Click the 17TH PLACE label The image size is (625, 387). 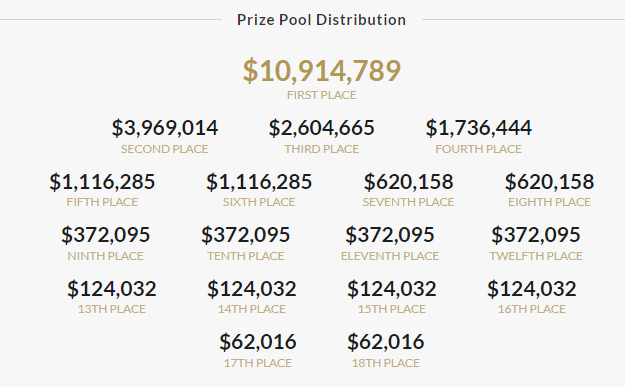pyautogui.click(x=257, y=363)
